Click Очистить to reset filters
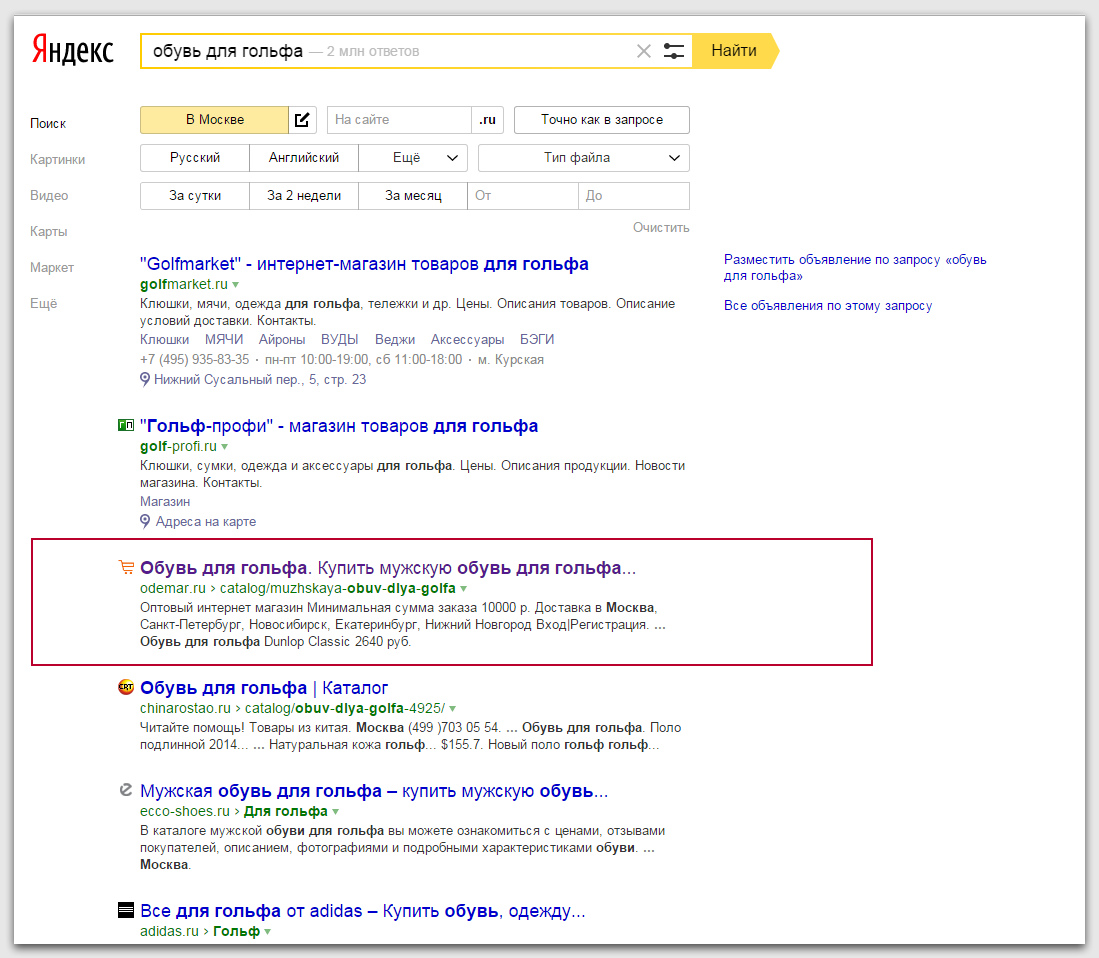 [x=661, y=227]
